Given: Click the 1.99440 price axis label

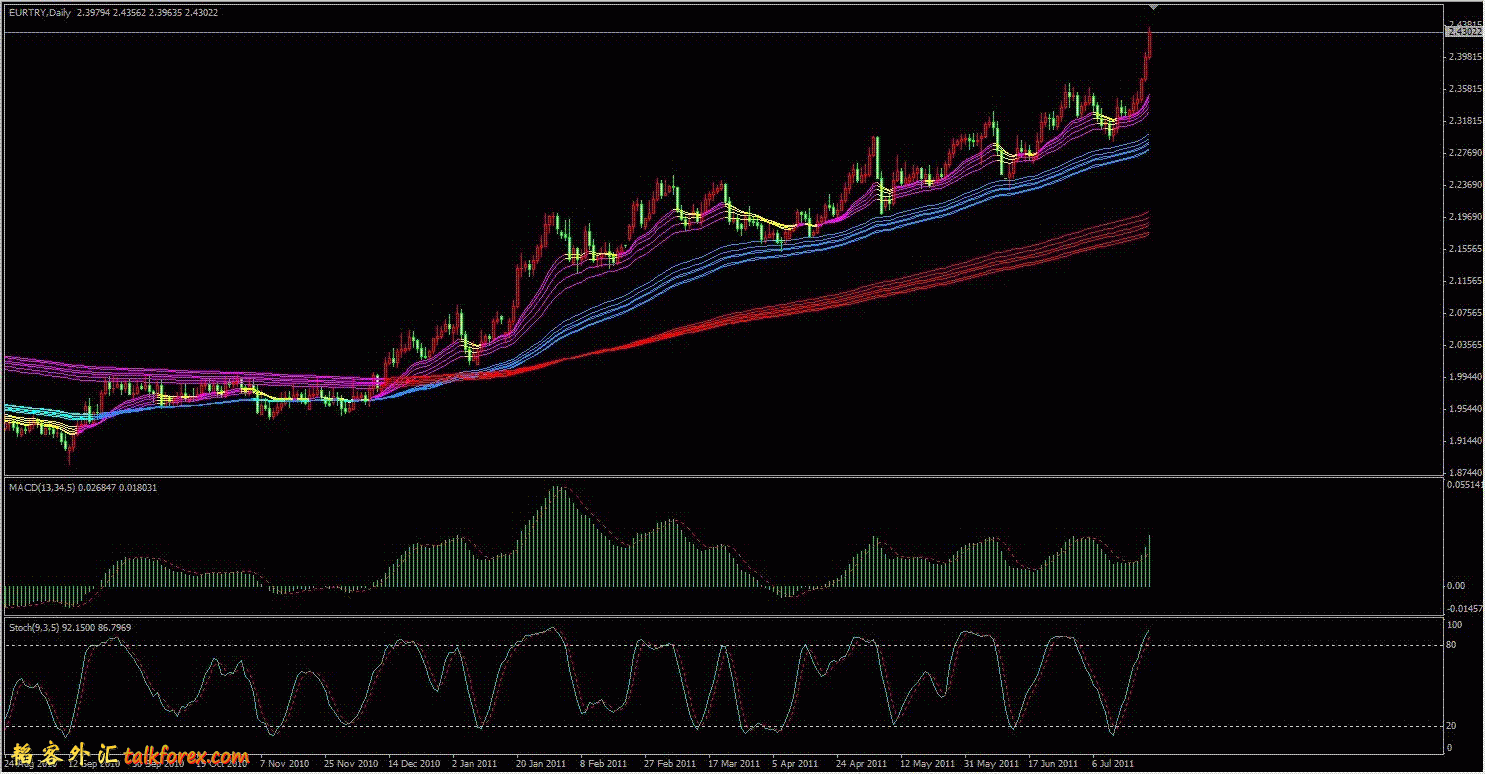Looking at the screenshot, I should coord(1464,377).
